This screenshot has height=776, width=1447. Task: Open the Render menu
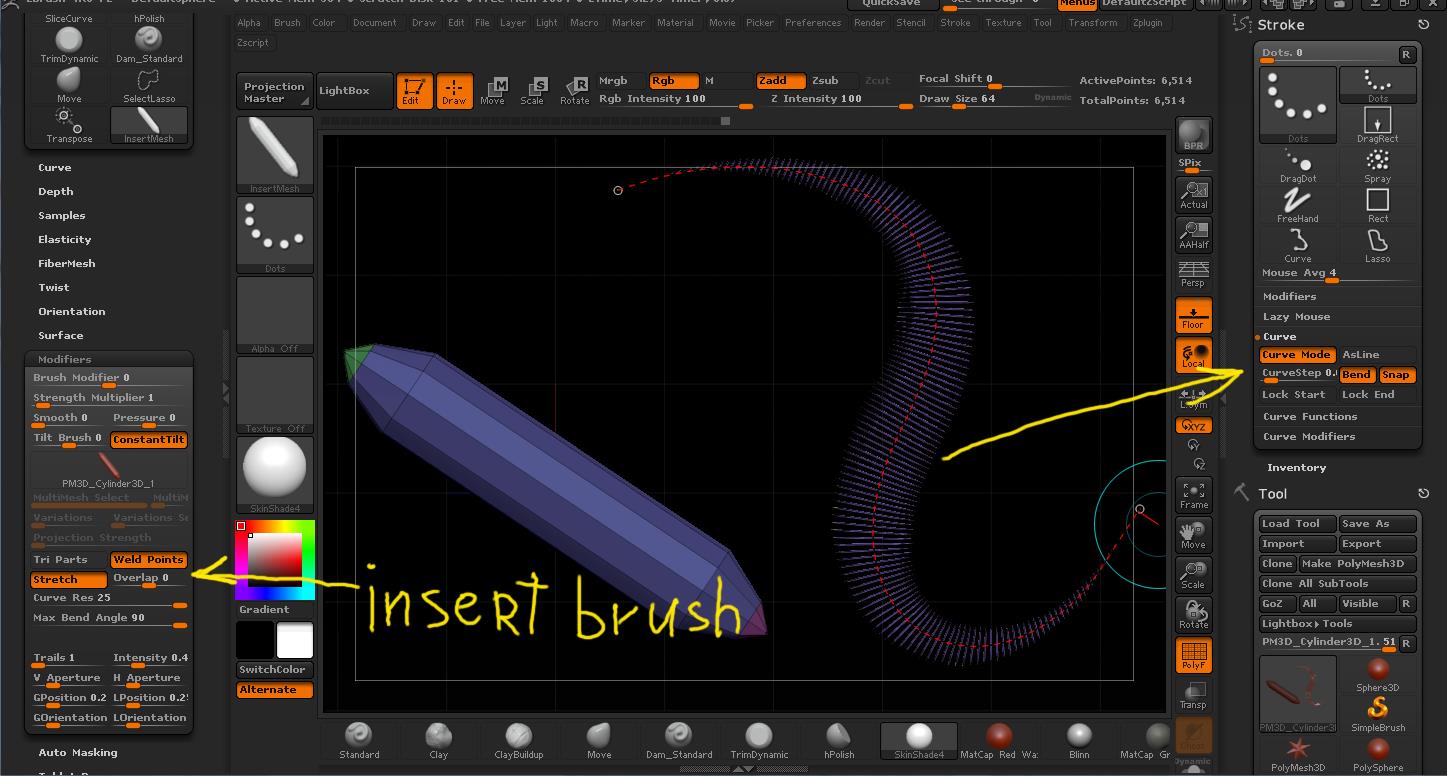(869, 23)
